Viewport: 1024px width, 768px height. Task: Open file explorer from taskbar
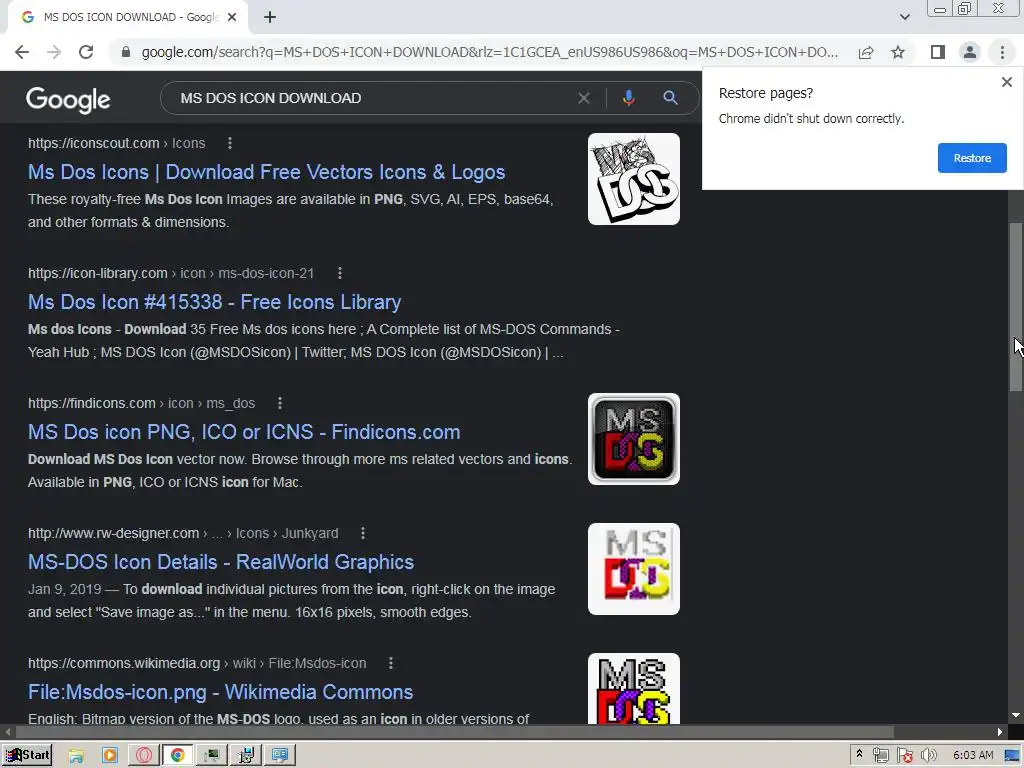tap(76, 756)
